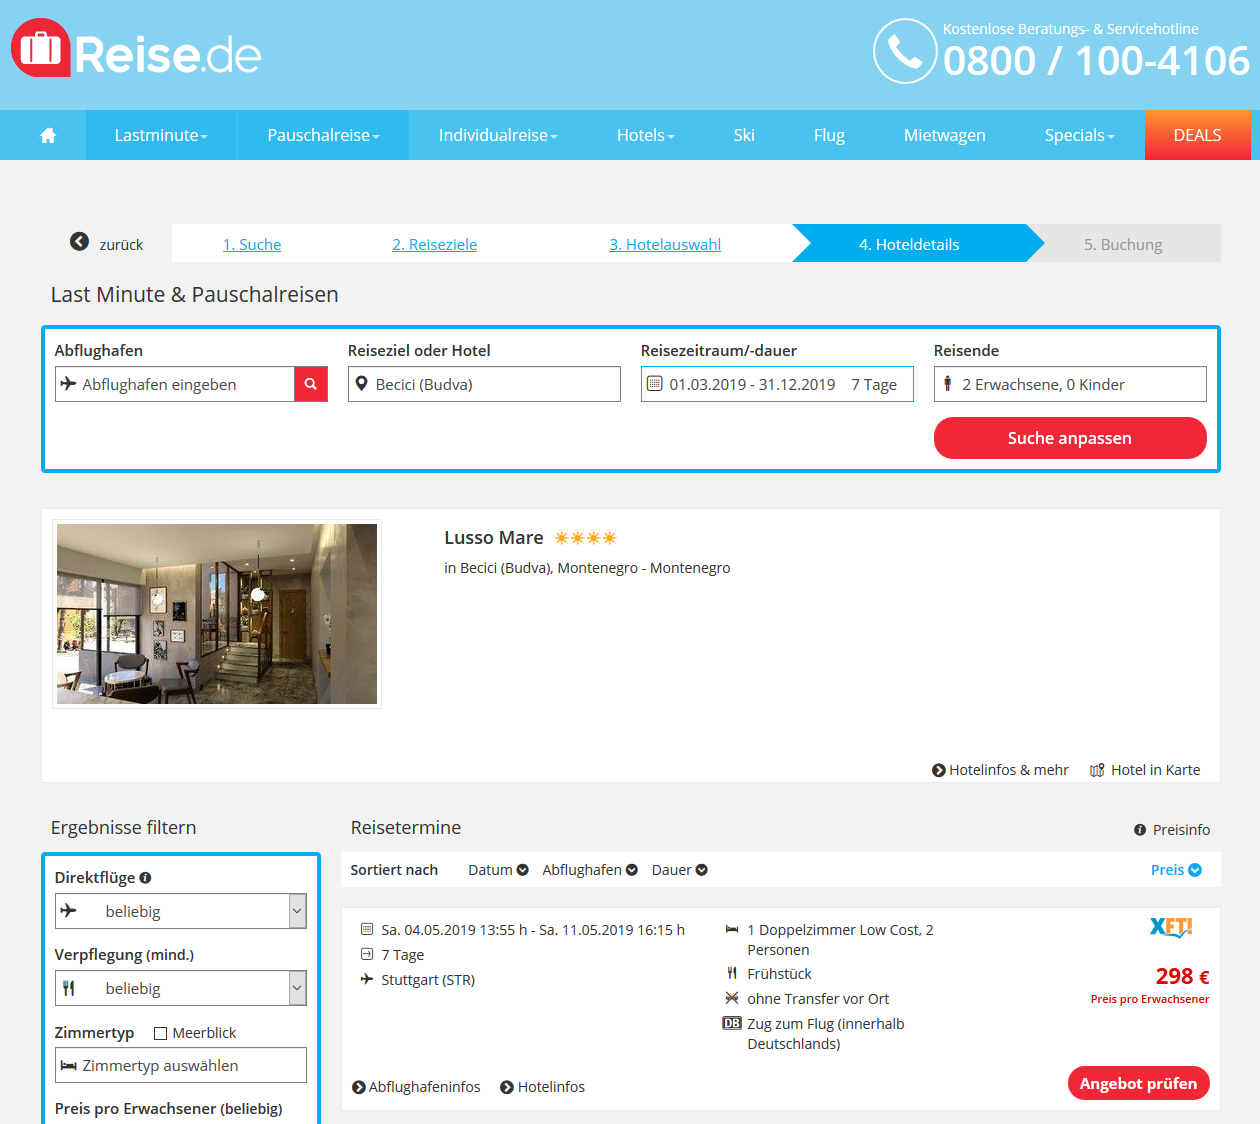Click the 'ohne Transfer vor Ort' text
This screenshot has height=1124, width=1260.
818,999
